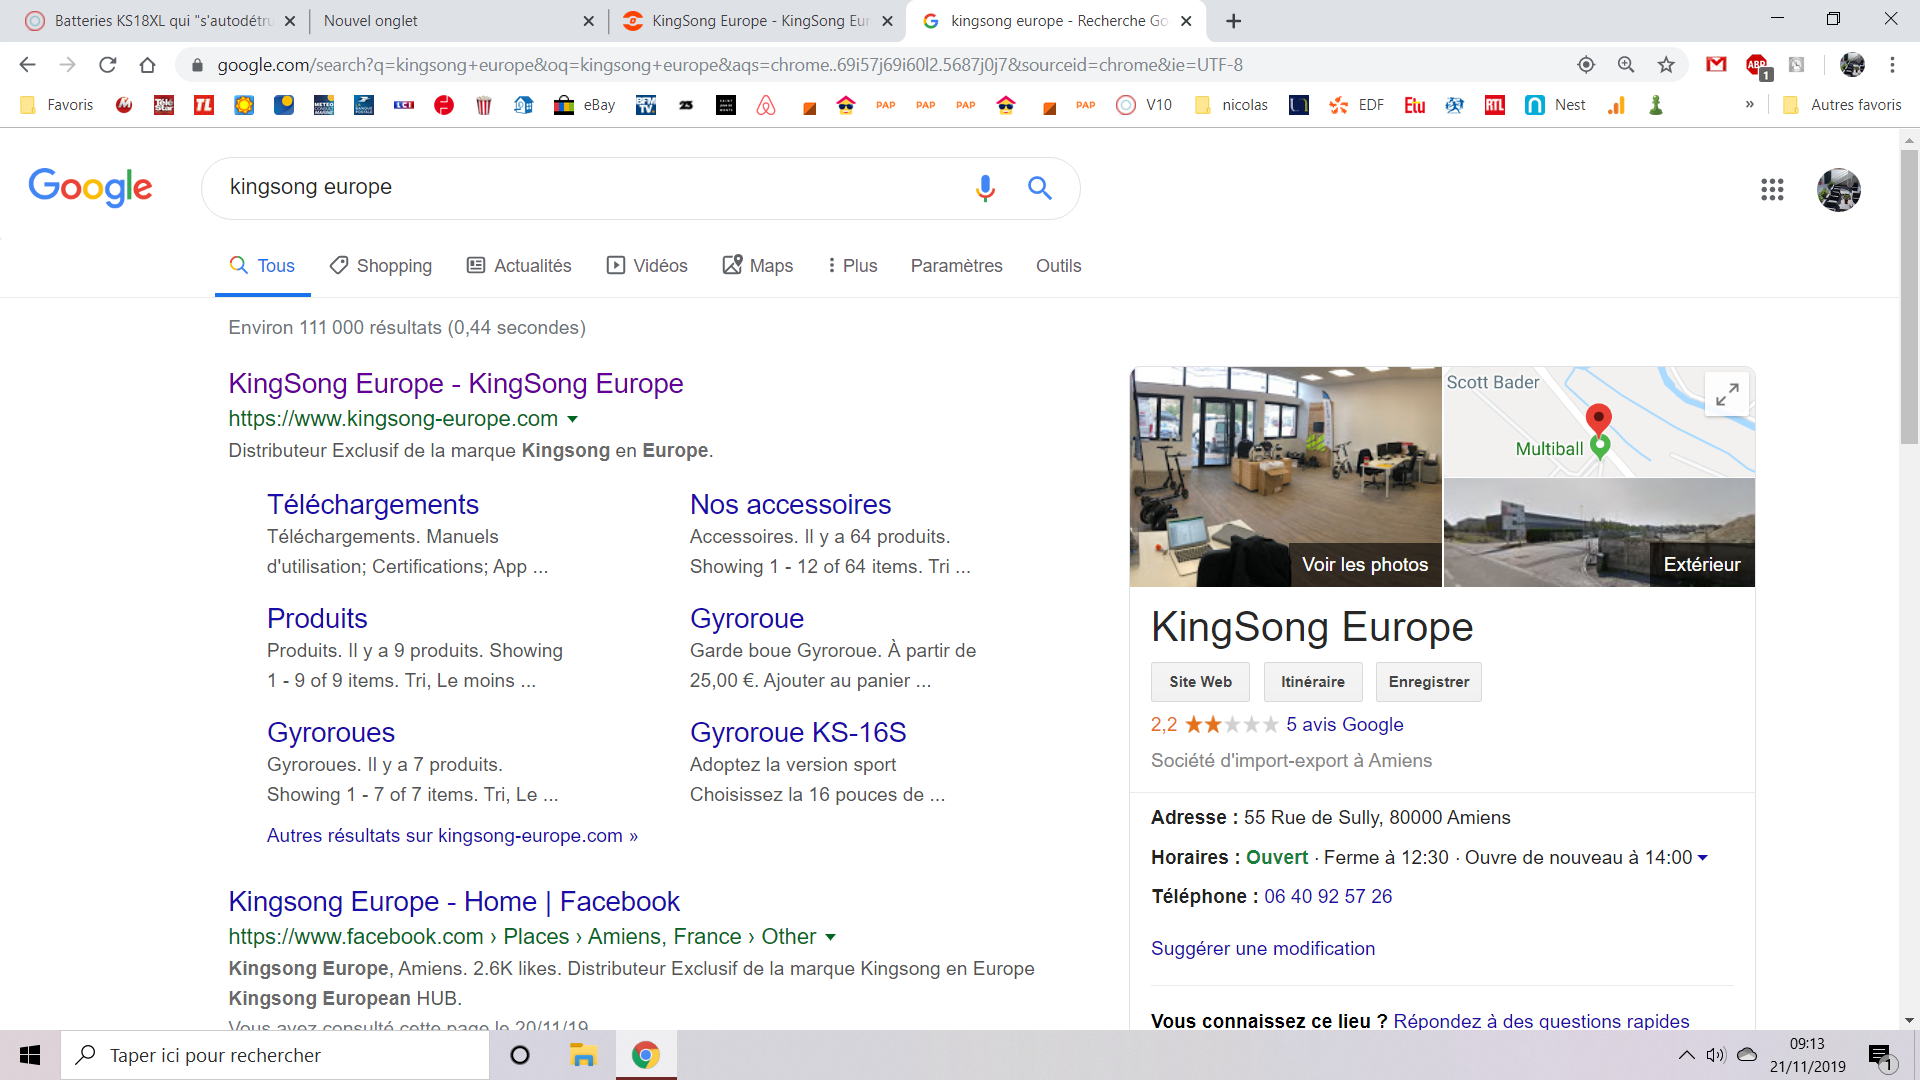Open the EDF bookmark
This screenshot has width=1920, height=1080.
1356,105
